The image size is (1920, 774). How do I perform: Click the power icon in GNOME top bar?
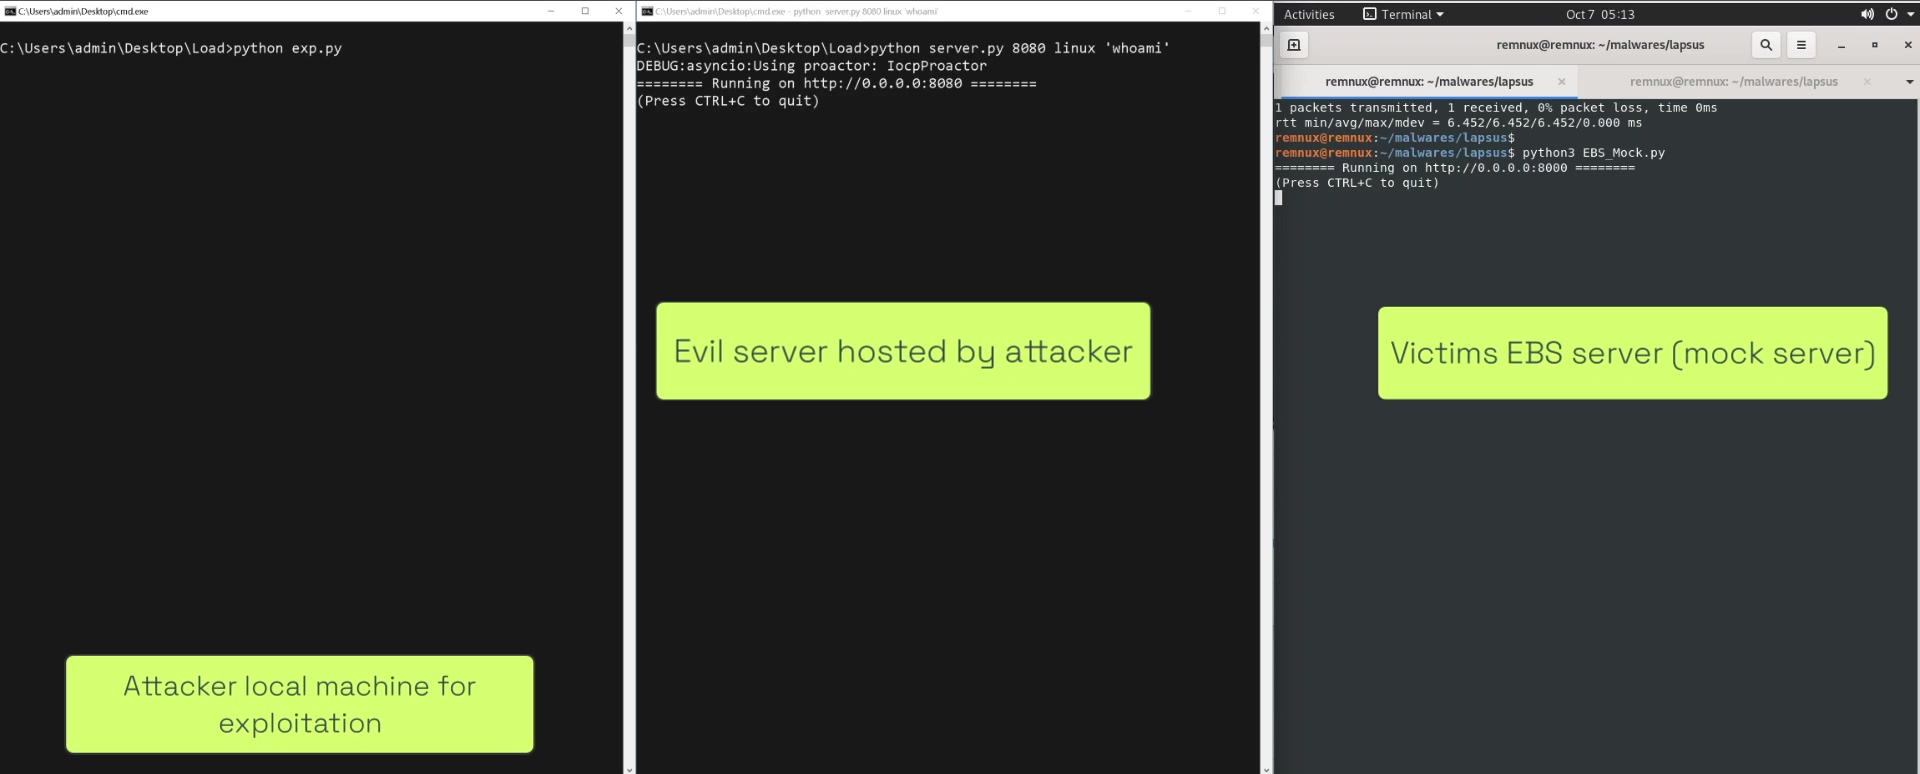[1891, 14]
